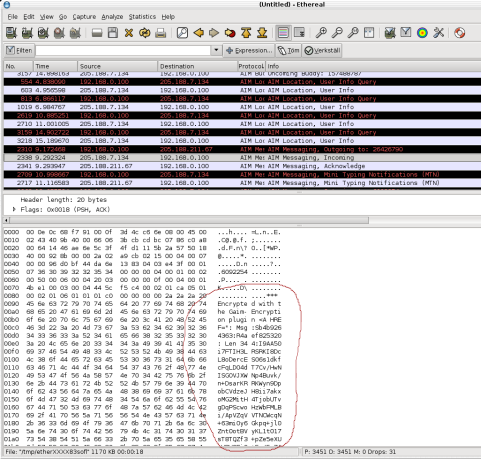This screenshot has width=481, height=459.
Task: Stop the running capture icon
Action: (59, 33)
